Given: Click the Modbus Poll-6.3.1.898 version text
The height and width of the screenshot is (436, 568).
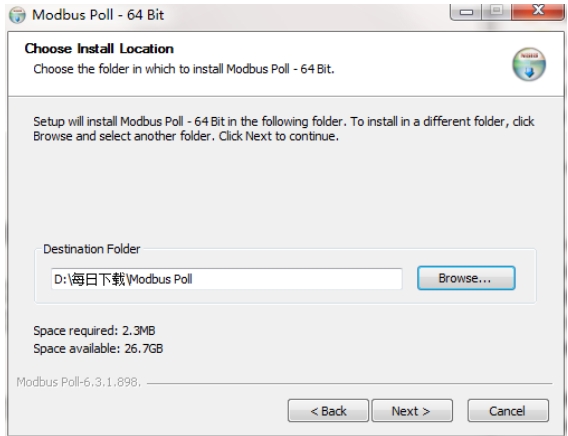Looking at the screenshot, I should (78, 382).
